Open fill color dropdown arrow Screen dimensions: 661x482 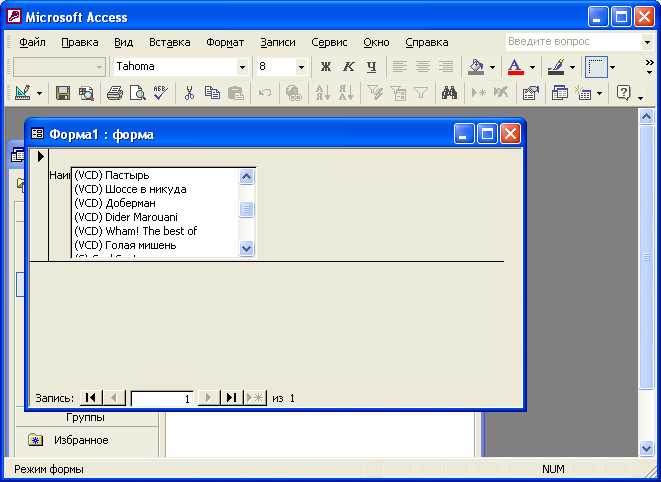(492, 67)
